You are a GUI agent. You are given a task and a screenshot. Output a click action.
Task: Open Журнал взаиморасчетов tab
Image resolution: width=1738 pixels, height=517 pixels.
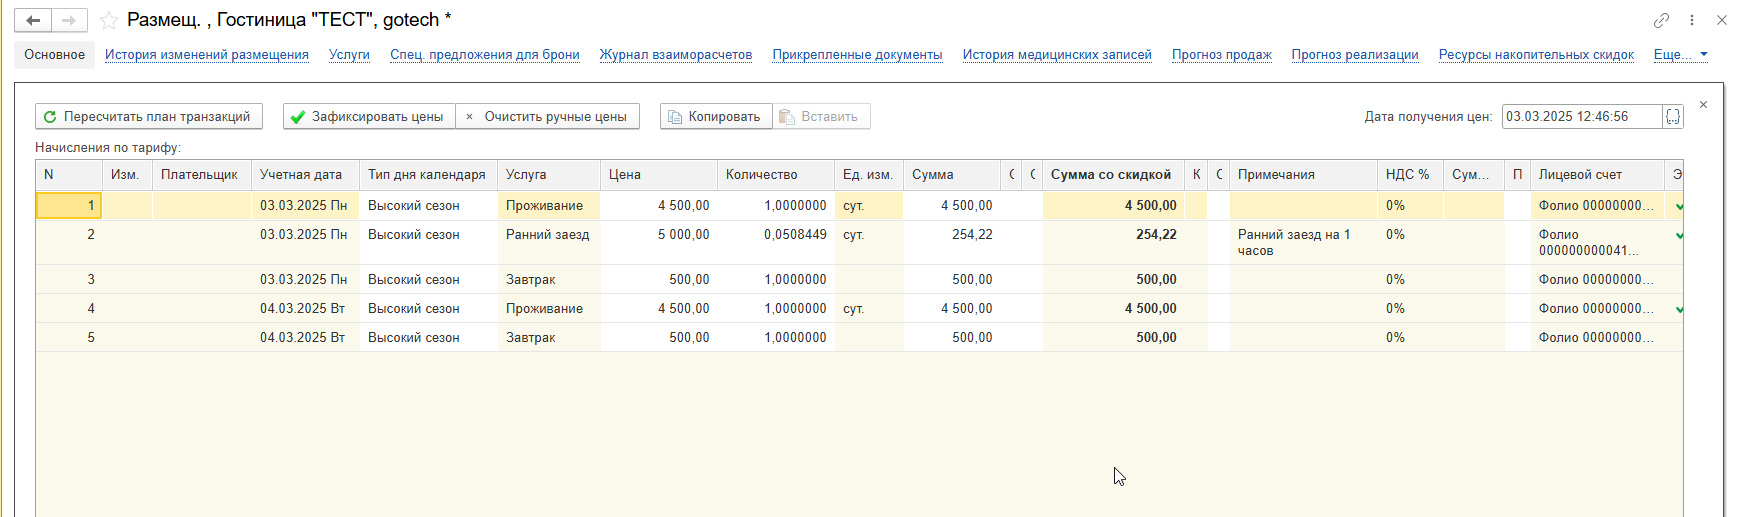pyautogui.click(x=676, y=55)
